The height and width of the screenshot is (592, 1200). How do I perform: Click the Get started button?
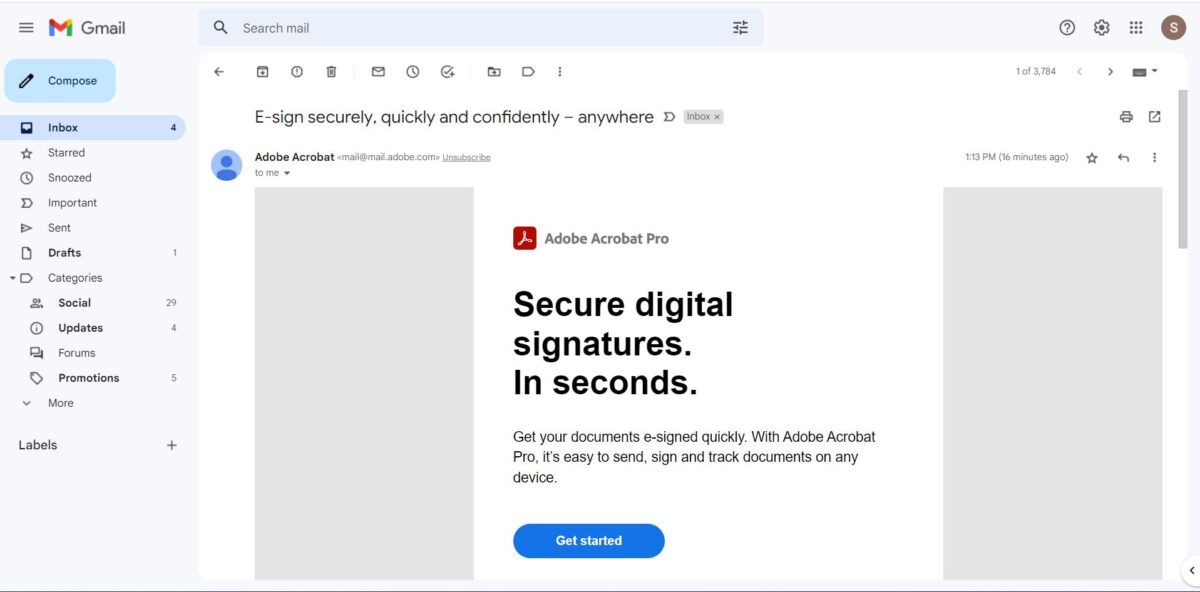pos(589,541)
